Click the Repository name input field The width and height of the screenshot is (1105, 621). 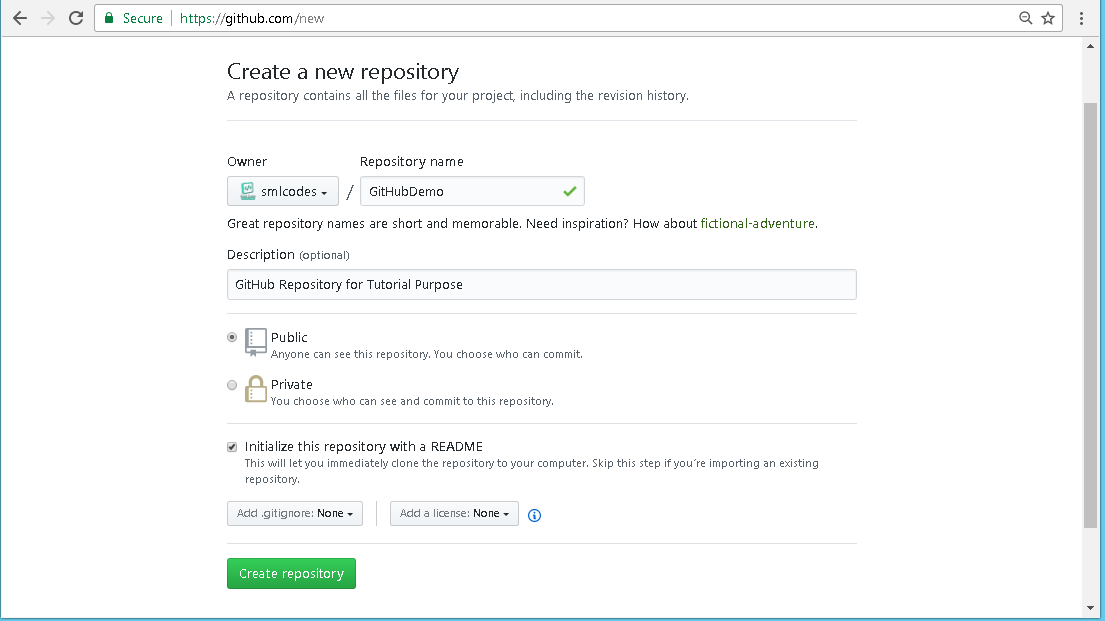coord(460,191)
